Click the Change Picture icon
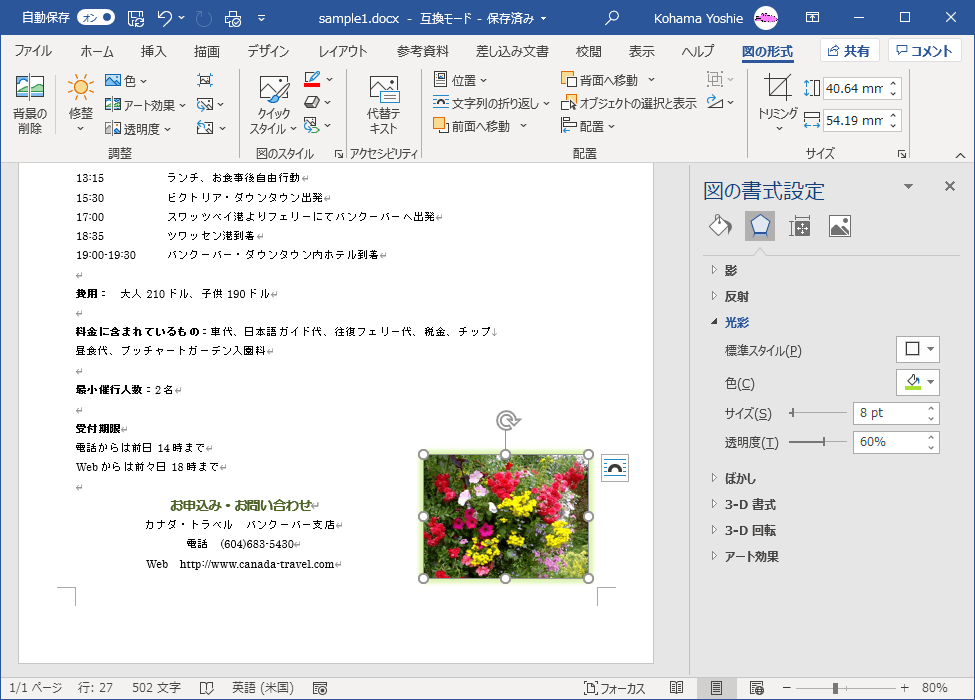The image size is (975, 700). coord(205,104)
